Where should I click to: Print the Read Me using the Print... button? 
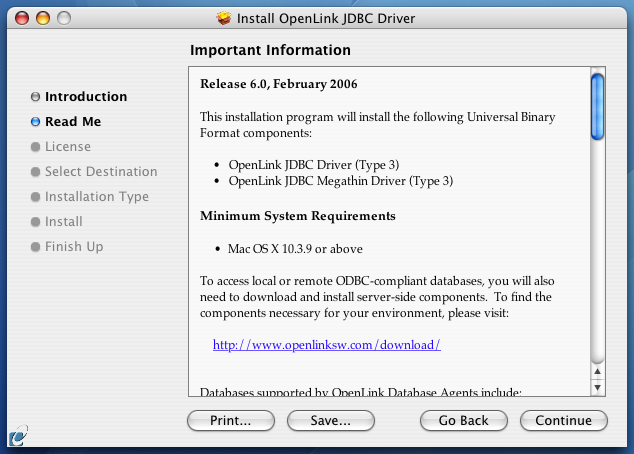tap(231, 421)
